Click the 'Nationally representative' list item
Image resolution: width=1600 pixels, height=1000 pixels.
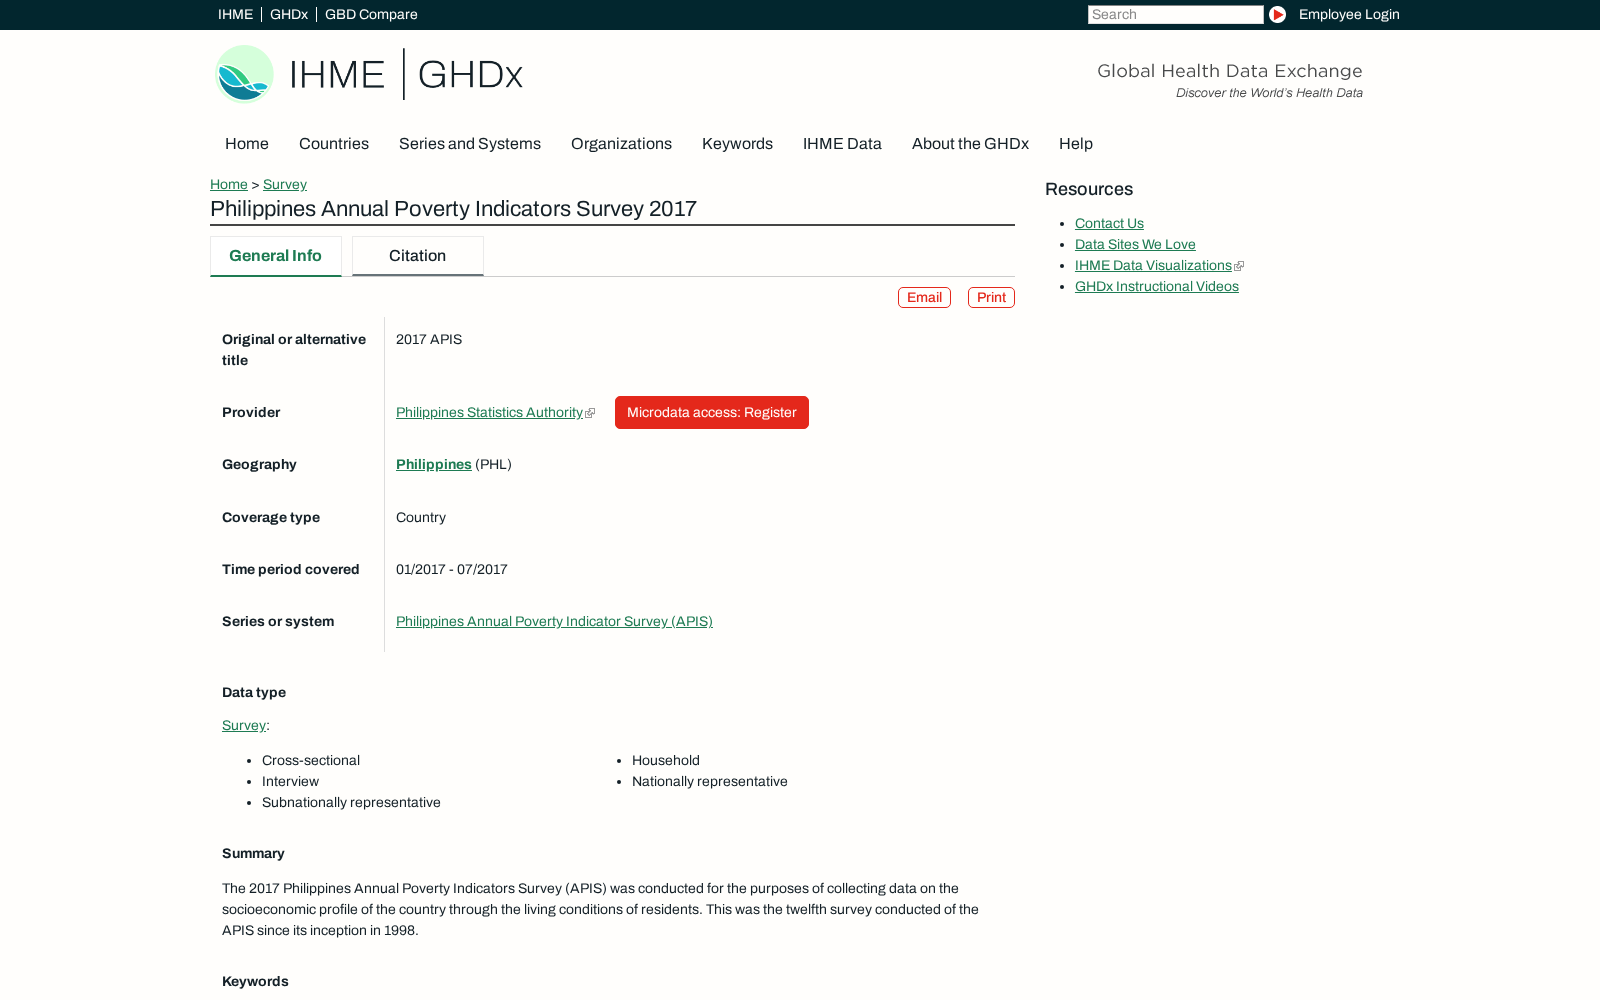[x=710, y=782]
